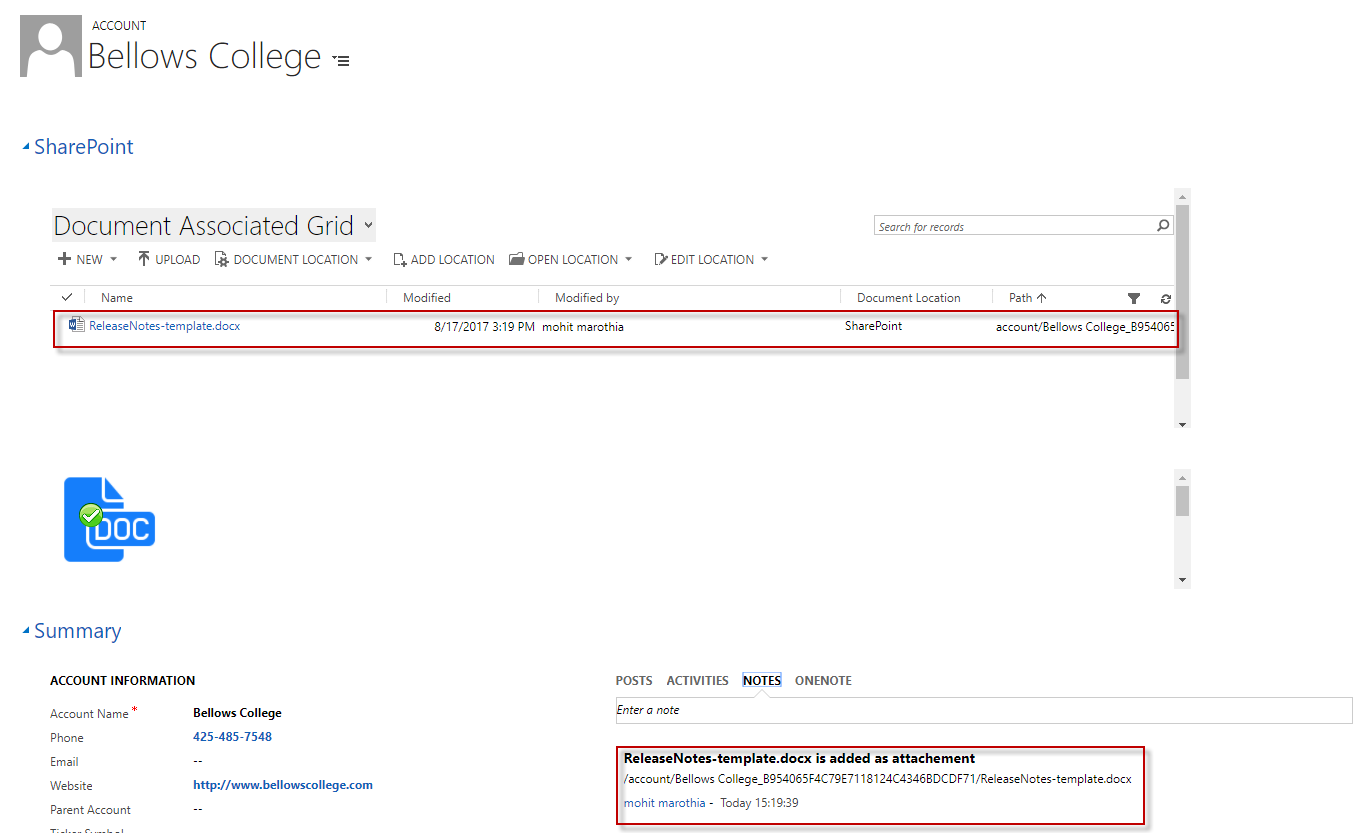Image resolution: width=1362 pixels, height=833 pixels.
Task: Click the search magnifier icon
Action: 1163,226
